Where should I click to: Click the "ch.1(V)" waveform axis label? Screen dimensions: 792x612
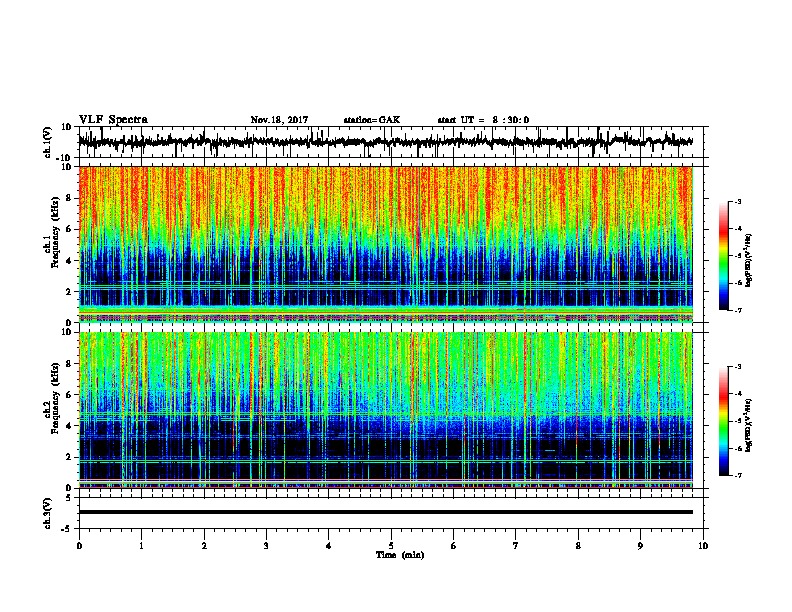point(48,142)
